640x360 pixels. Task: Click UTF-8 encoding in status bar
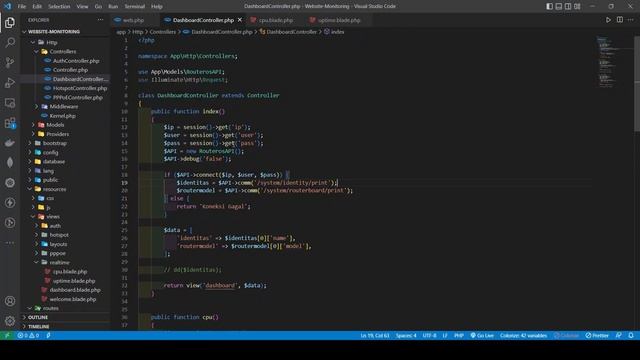point(429,335)
